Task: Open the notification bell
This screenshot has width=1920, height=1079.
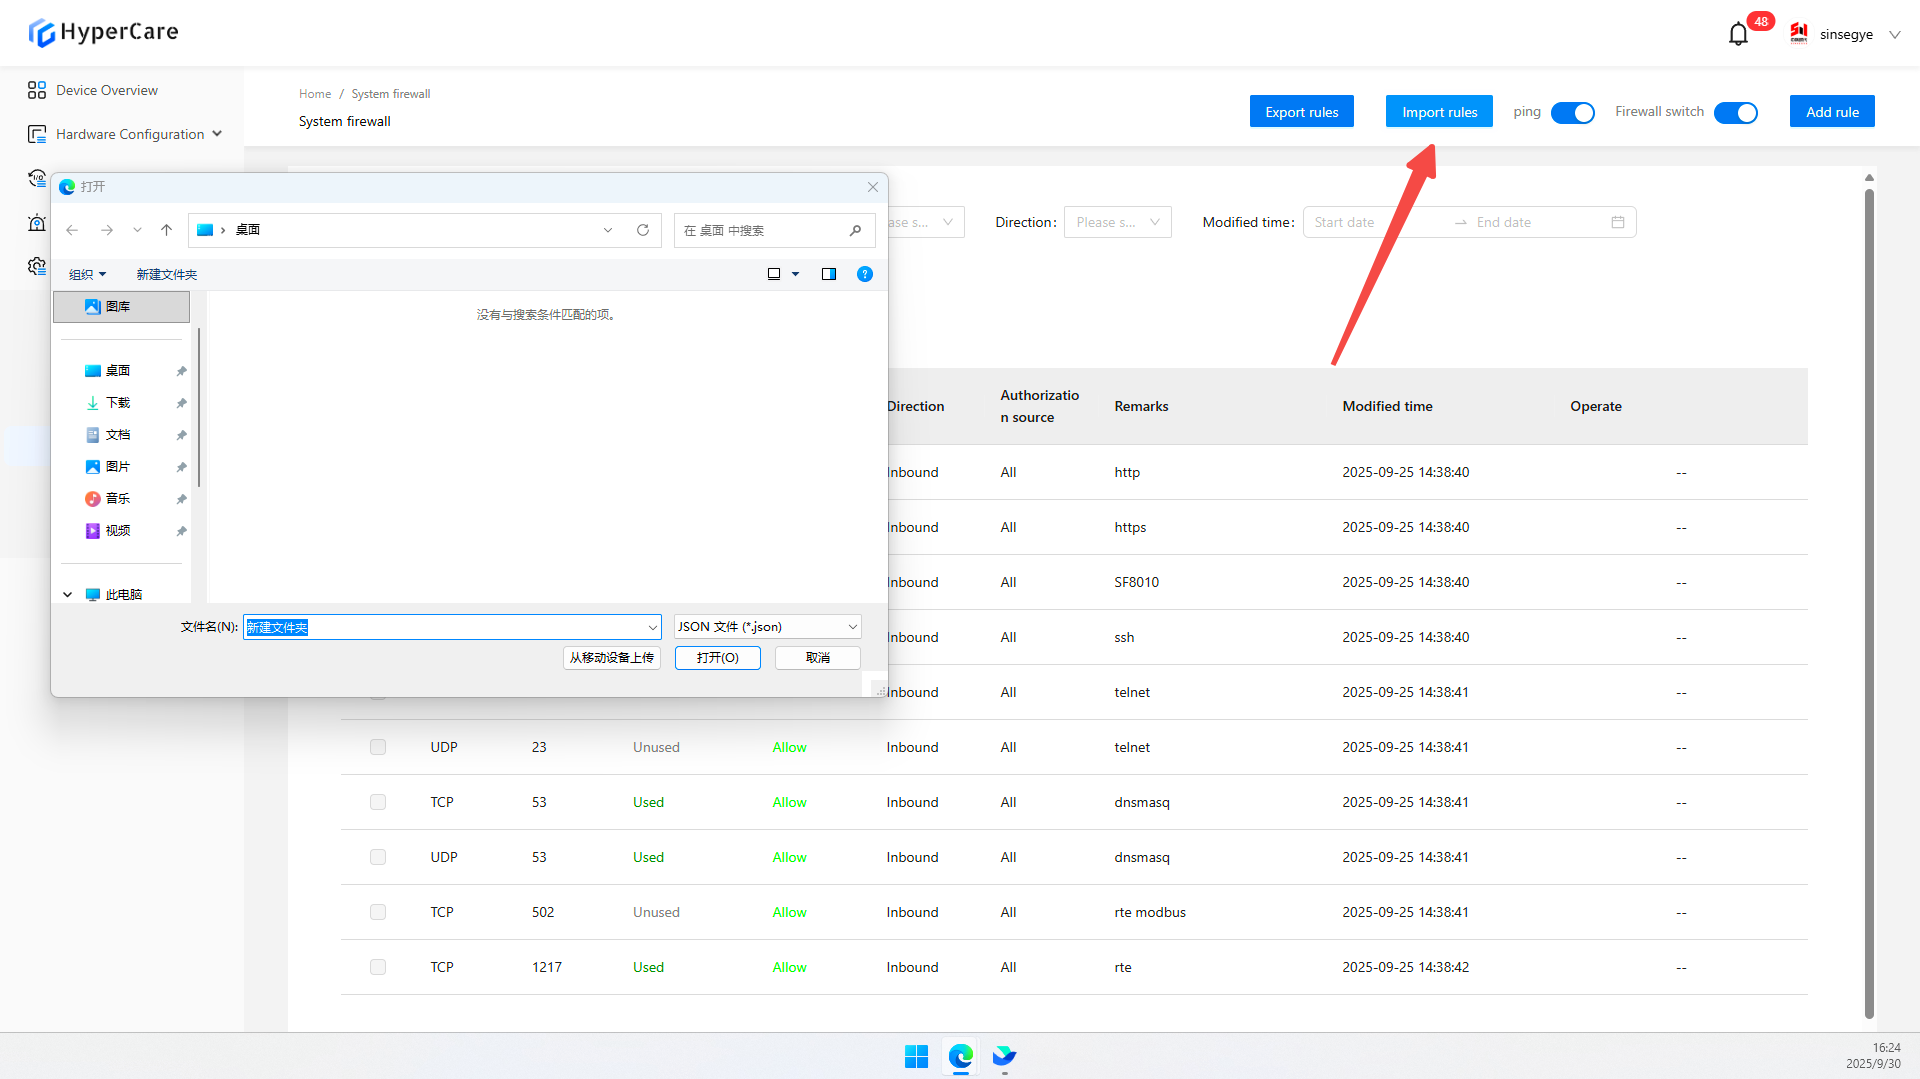Action: (1738, 34)
